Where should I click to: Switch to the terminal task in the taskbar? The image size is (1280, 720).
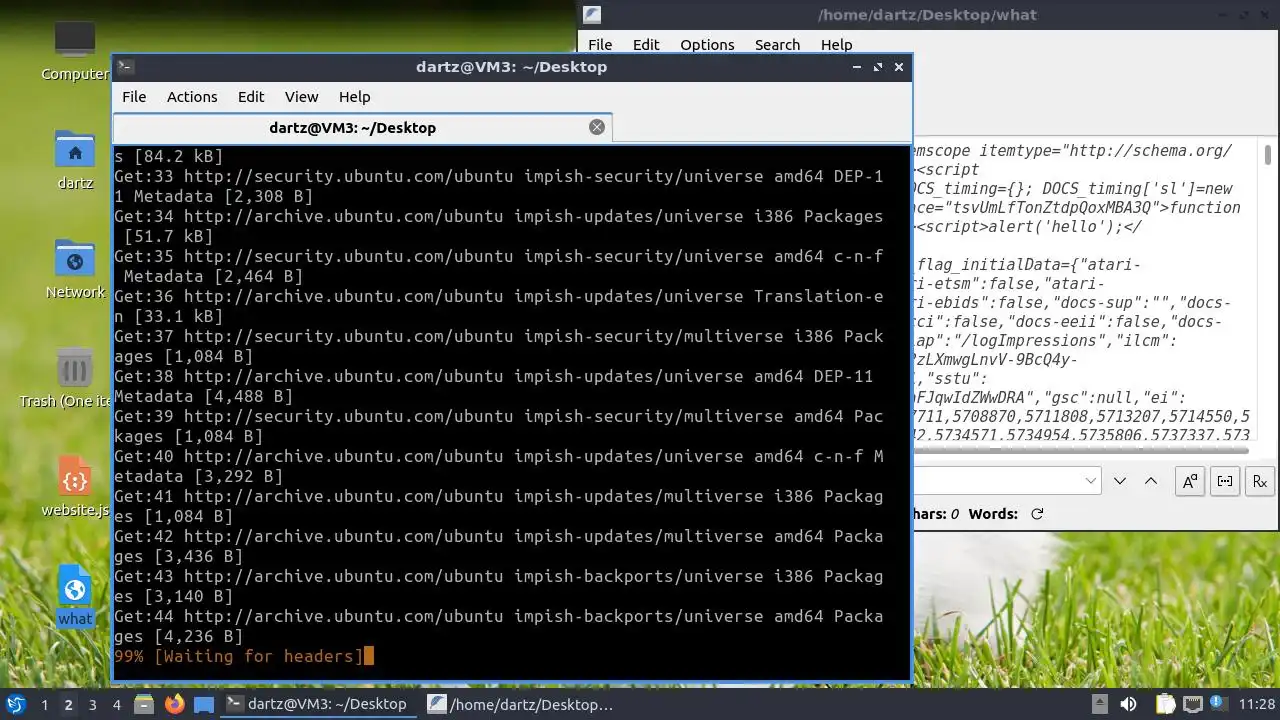pos(318,704)
